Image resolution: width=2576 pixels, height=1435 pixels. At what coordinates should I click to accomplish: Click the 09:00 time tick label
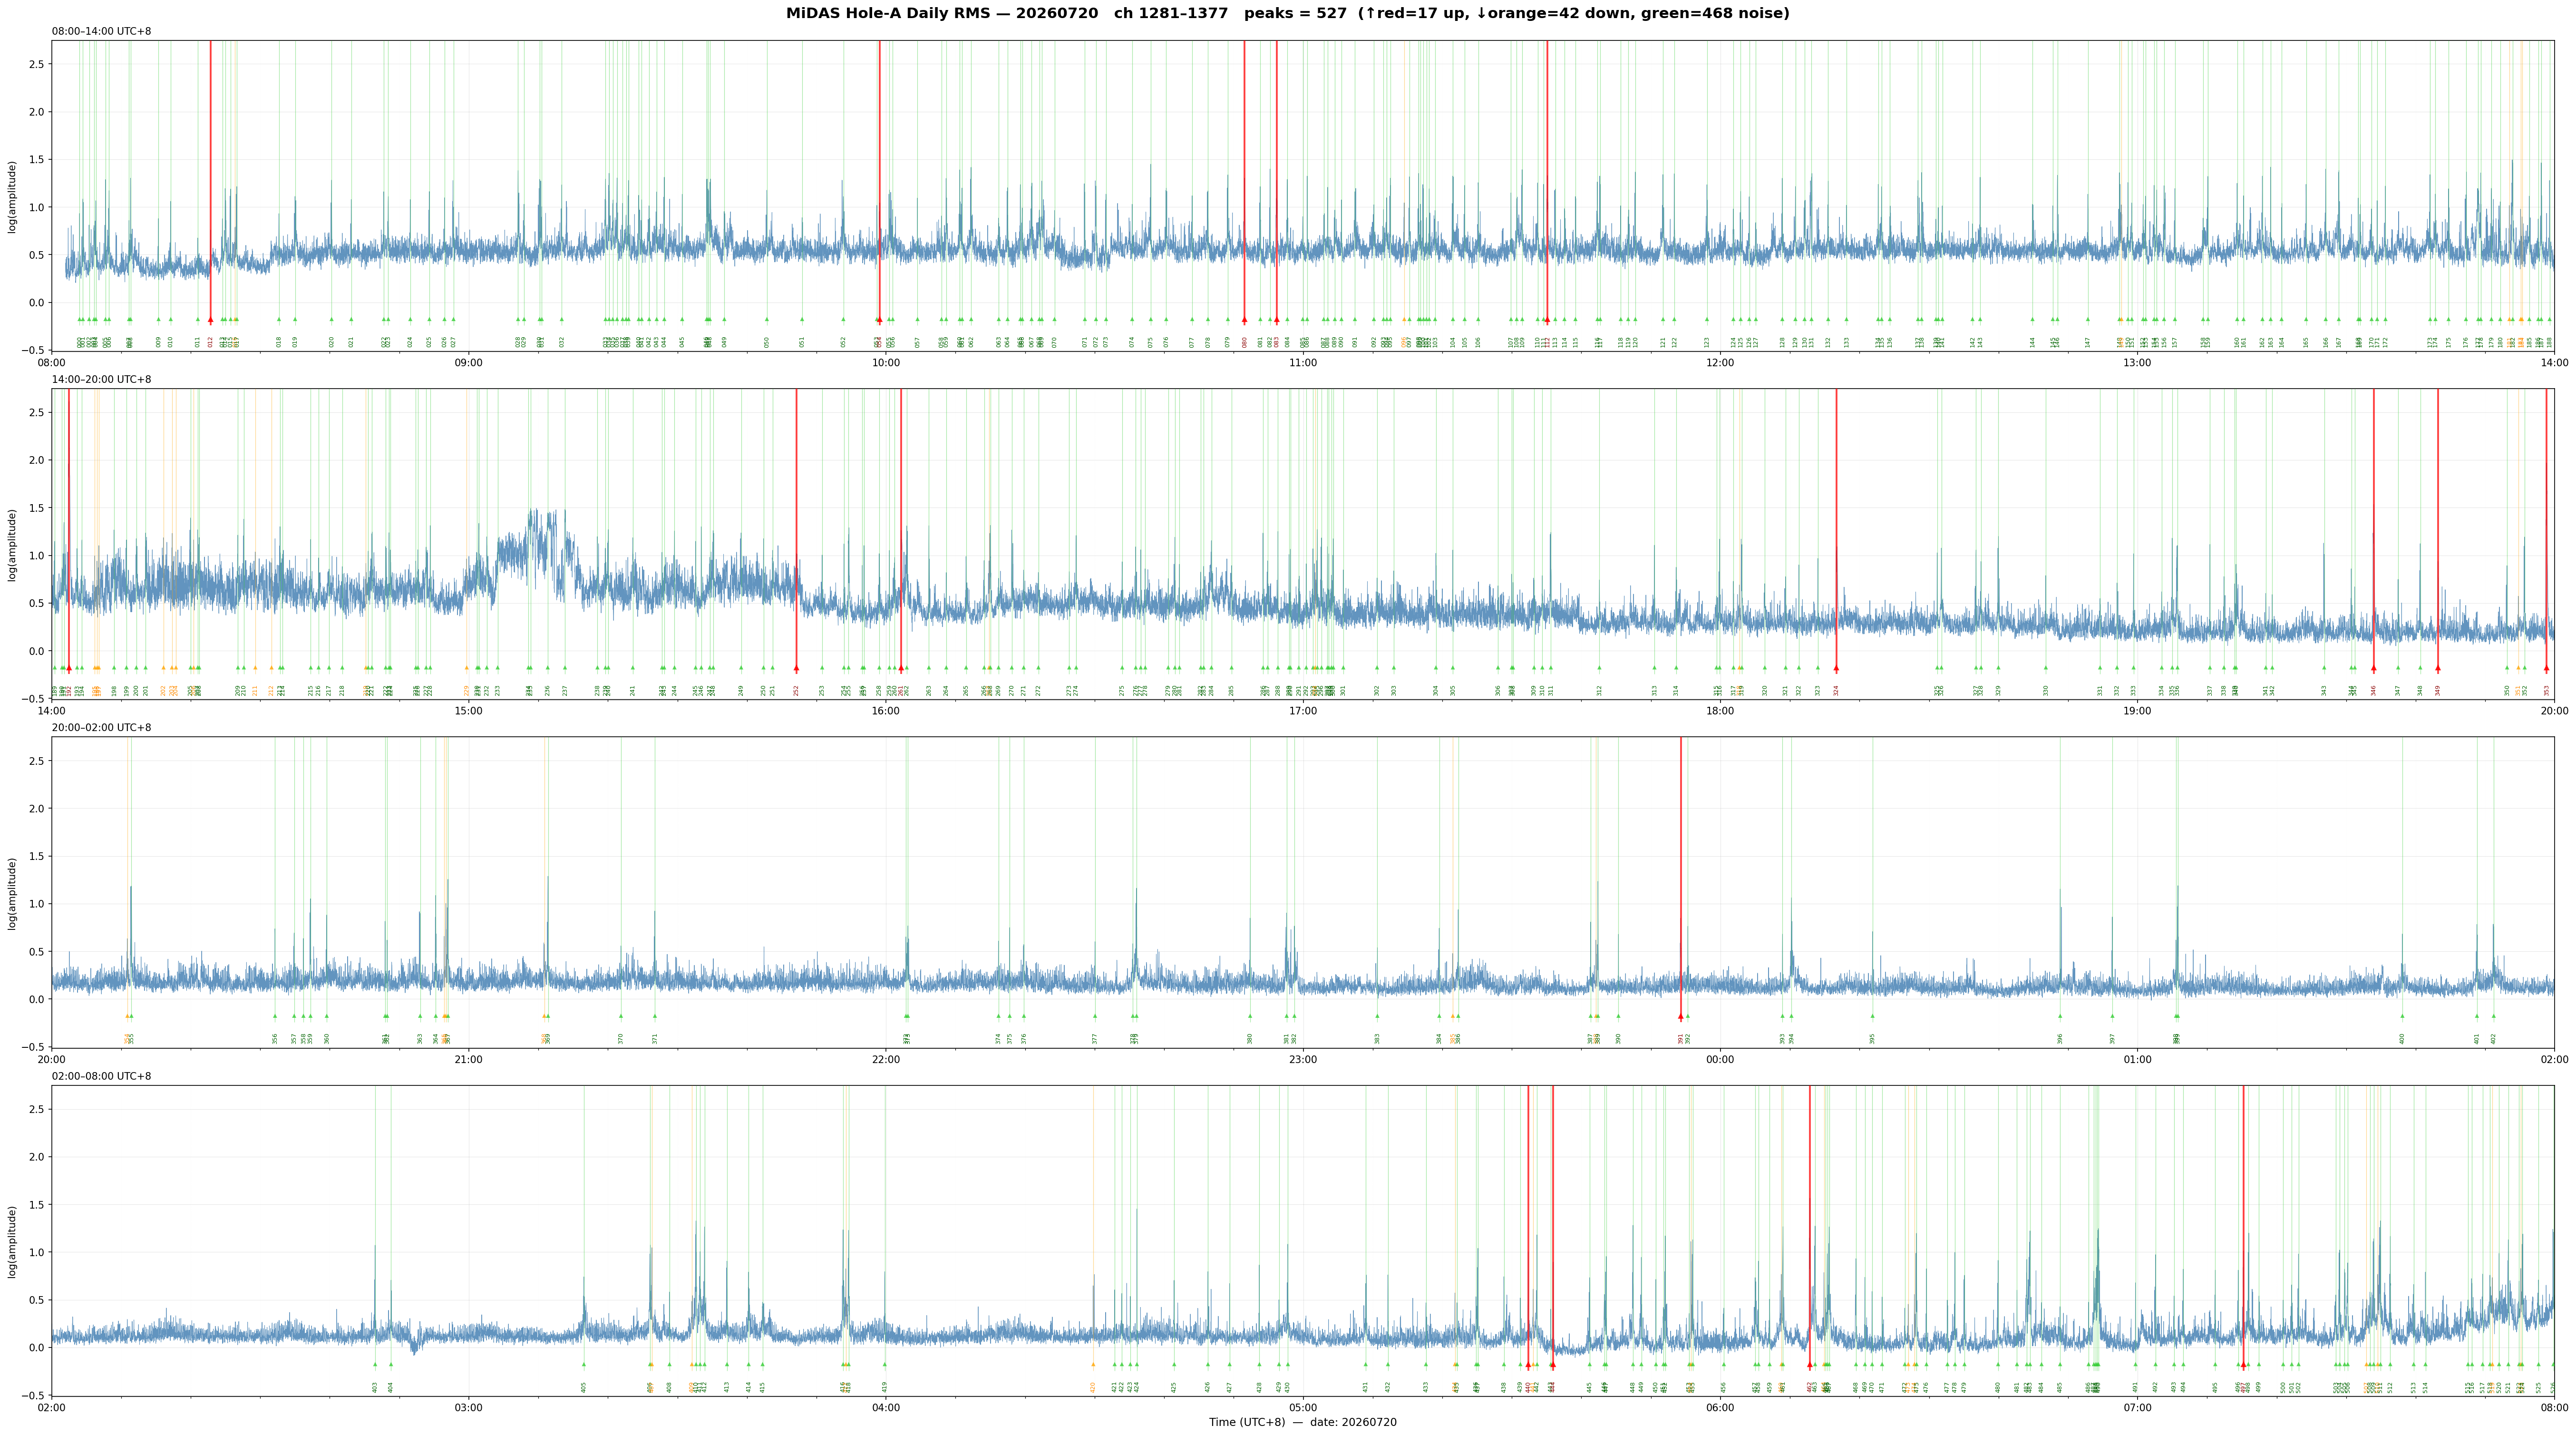point(469,363)
